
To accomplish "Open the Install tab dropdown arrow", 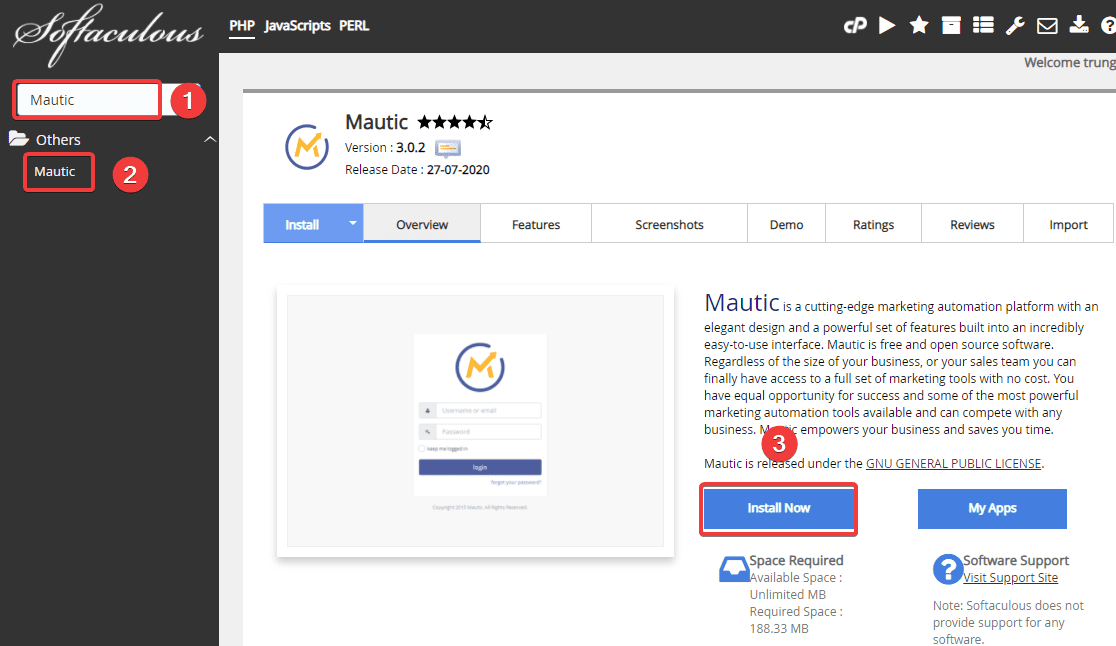I will (x=352, y=224).
